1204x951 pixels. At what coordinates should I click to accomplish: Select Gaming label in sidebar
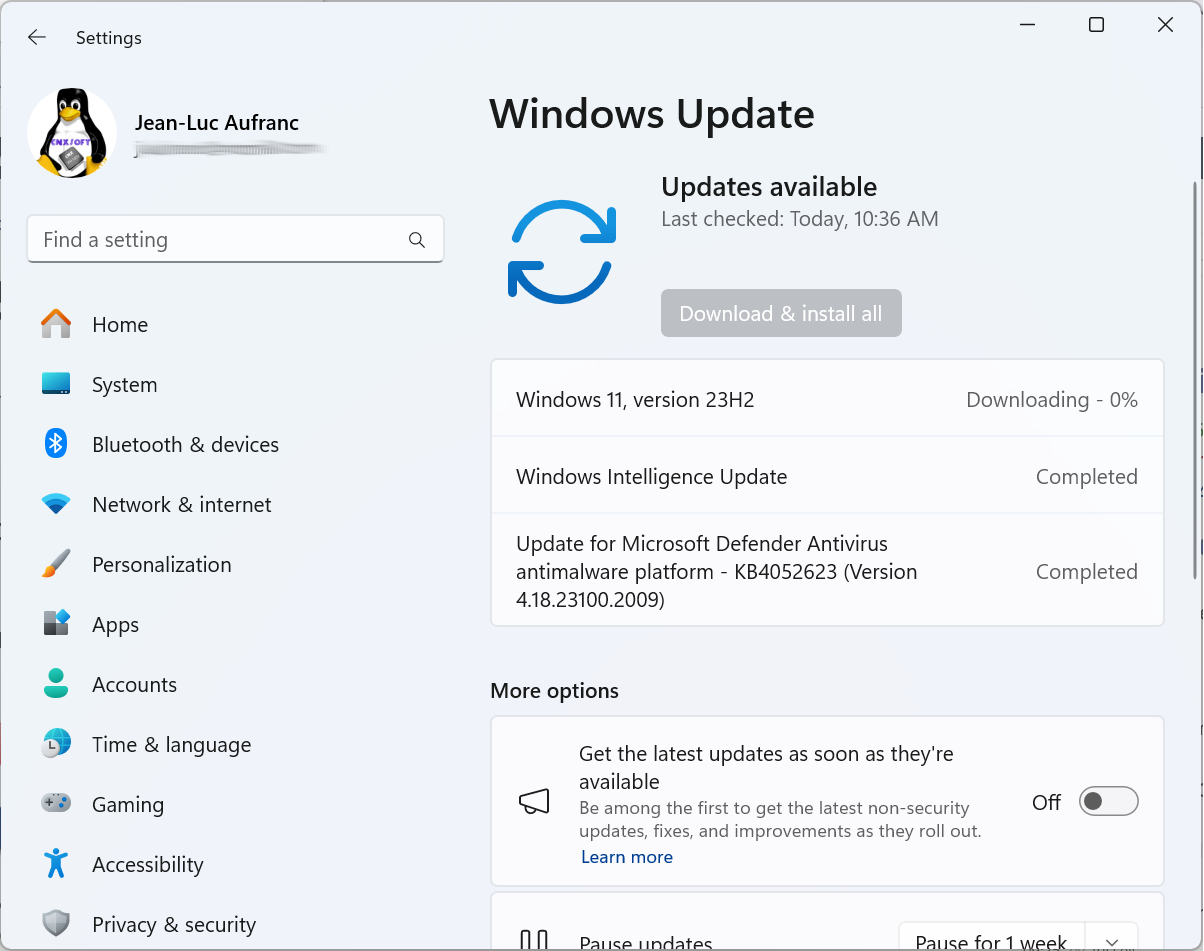128,805
